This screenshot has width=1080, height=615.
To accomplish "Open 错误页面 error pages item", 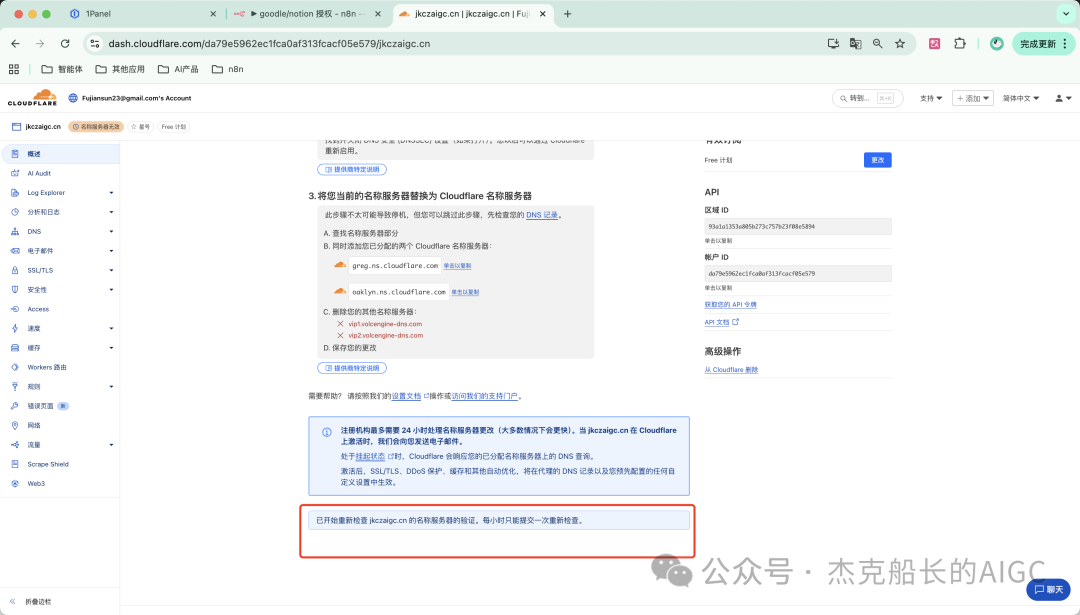I will pyautogui.click(x=40, y=406).
